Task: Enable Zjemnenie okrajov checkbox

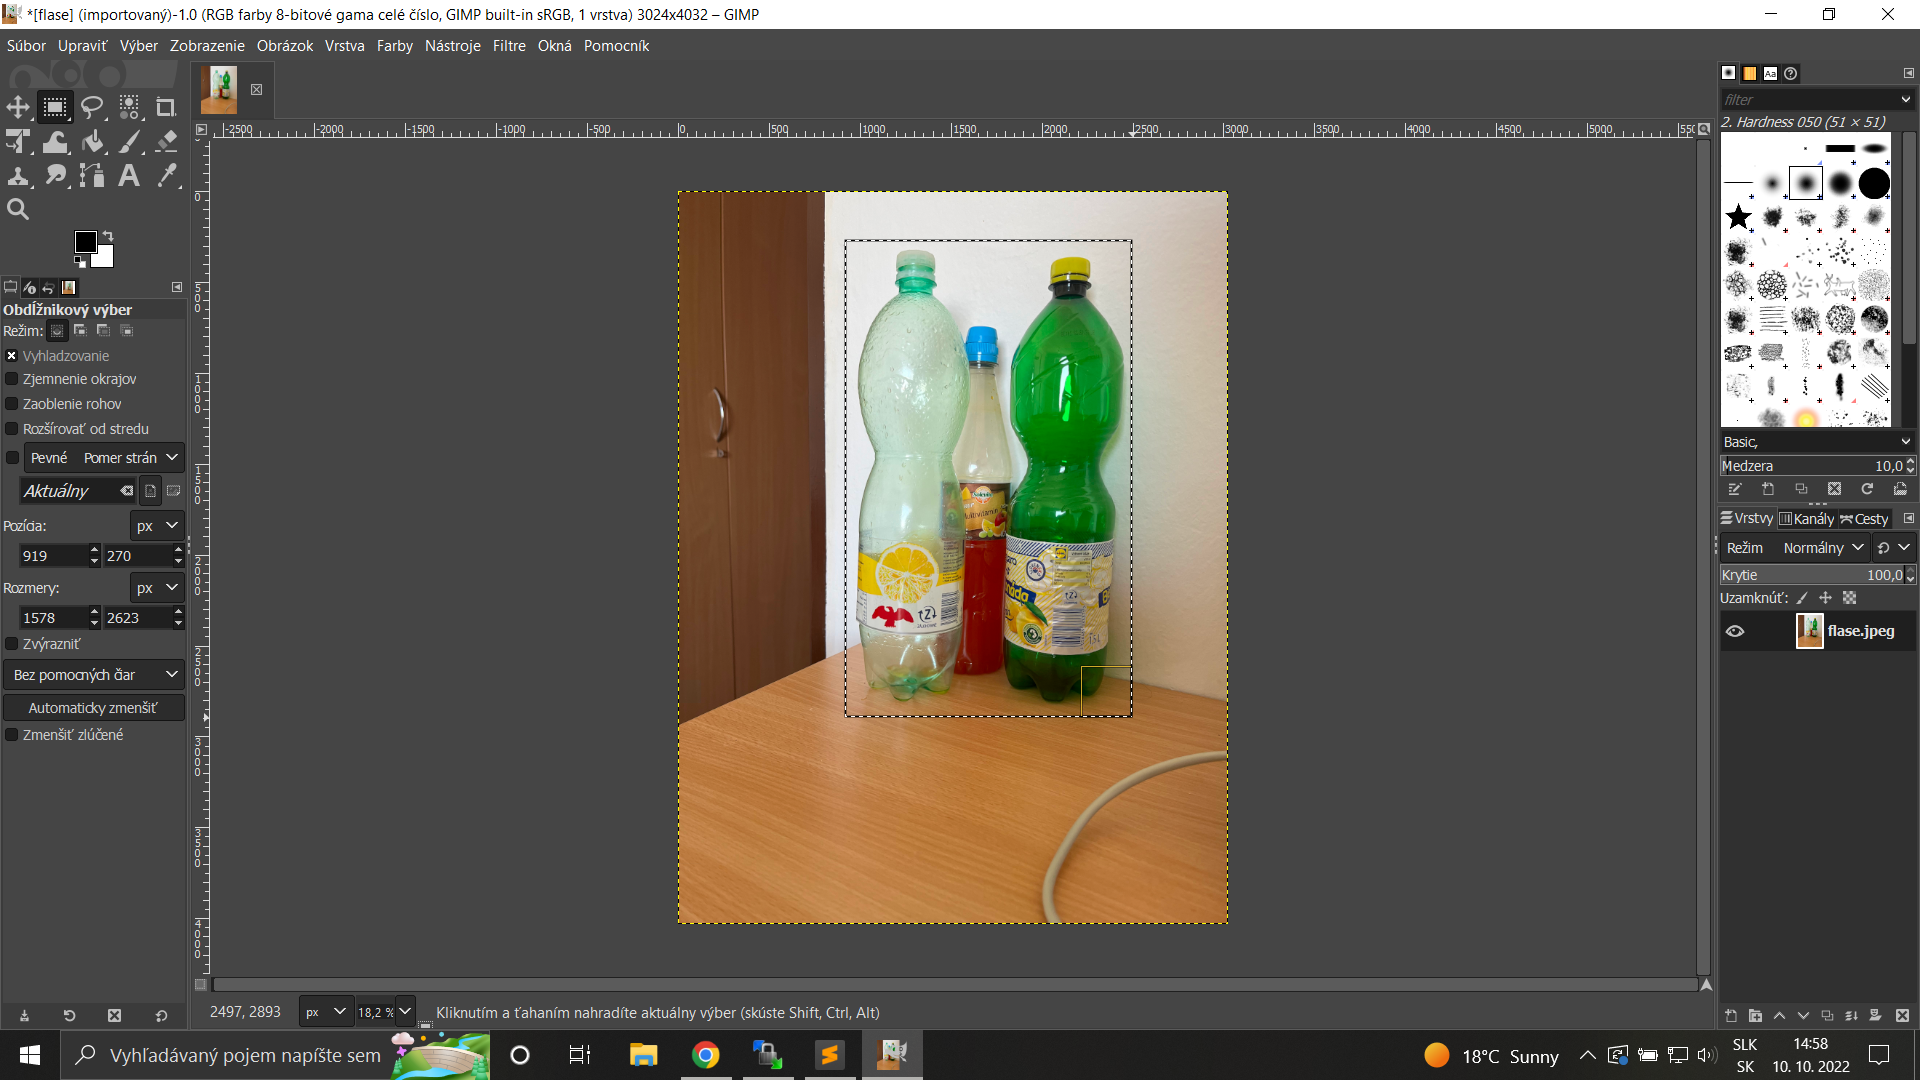Action: click(12, 379)
